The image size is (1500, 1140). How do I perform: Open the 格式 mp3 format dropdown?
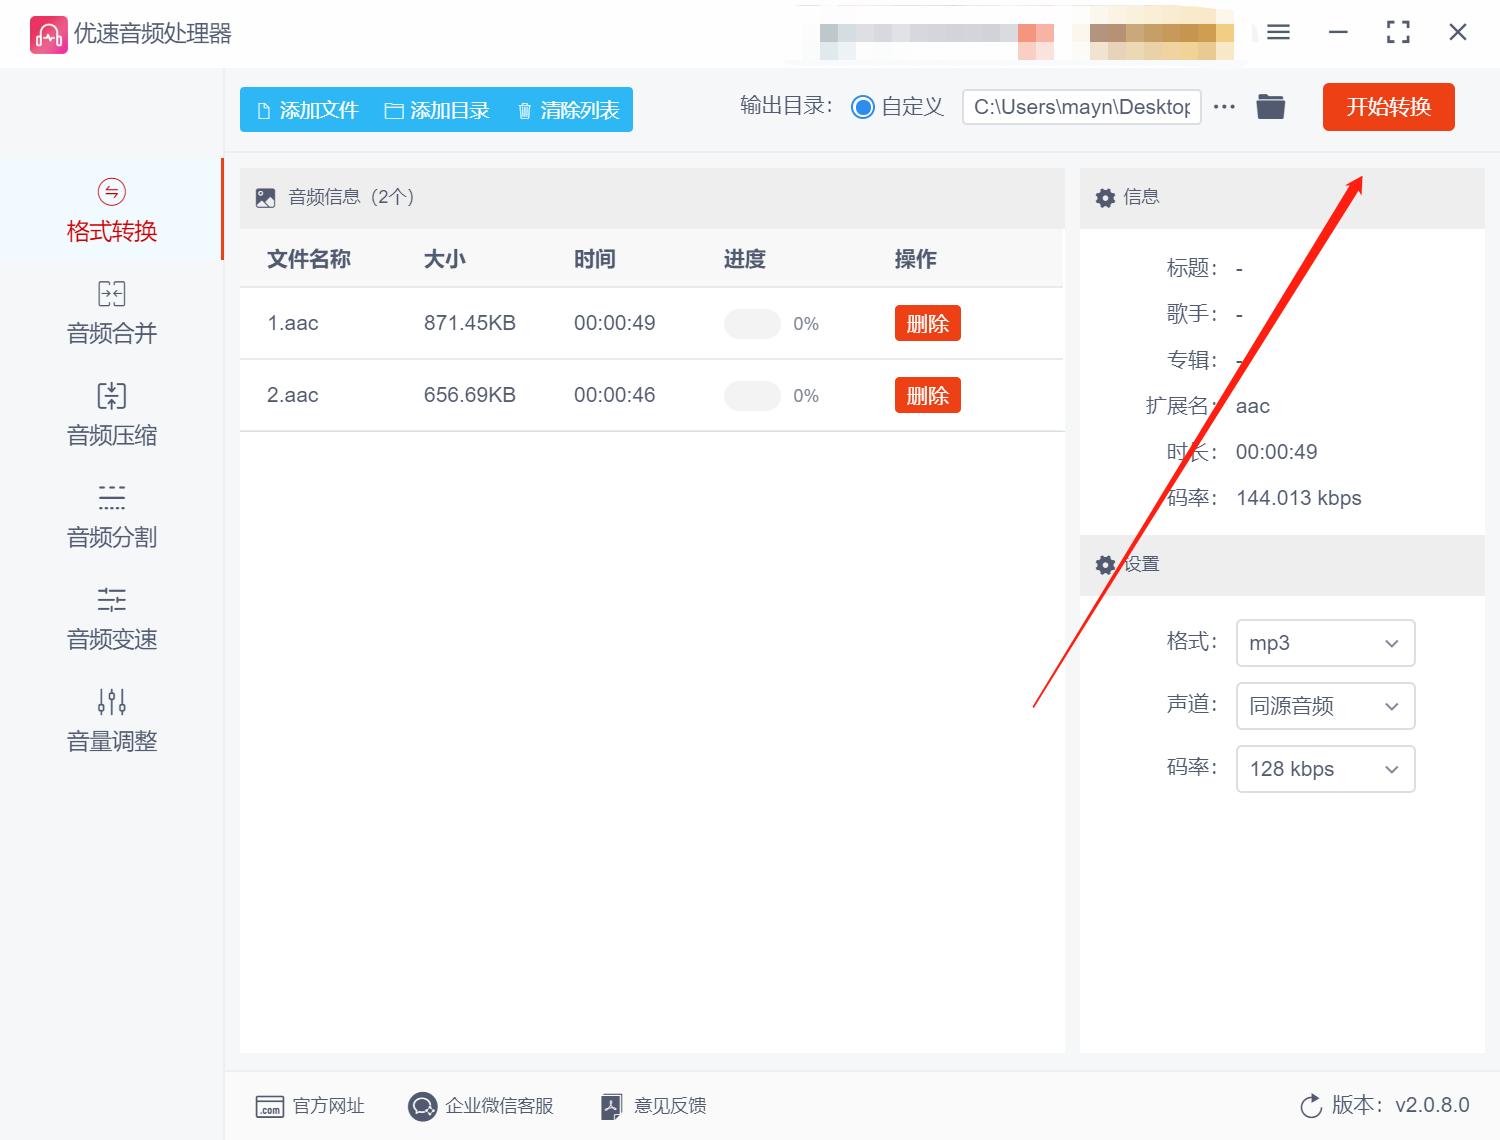pos(1325,643)
